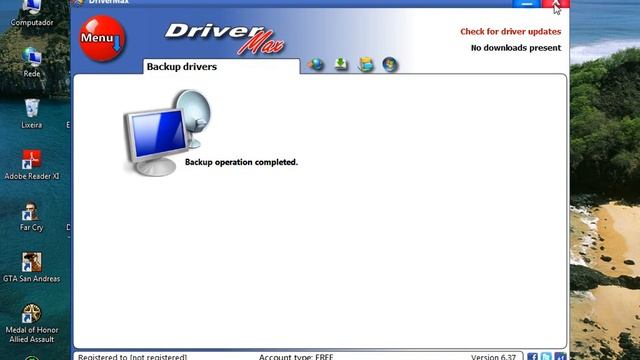Select the Adobe Reader XI shortcut
The width and height of the screenshot is (640, 360).
click(x=32, y=165)
